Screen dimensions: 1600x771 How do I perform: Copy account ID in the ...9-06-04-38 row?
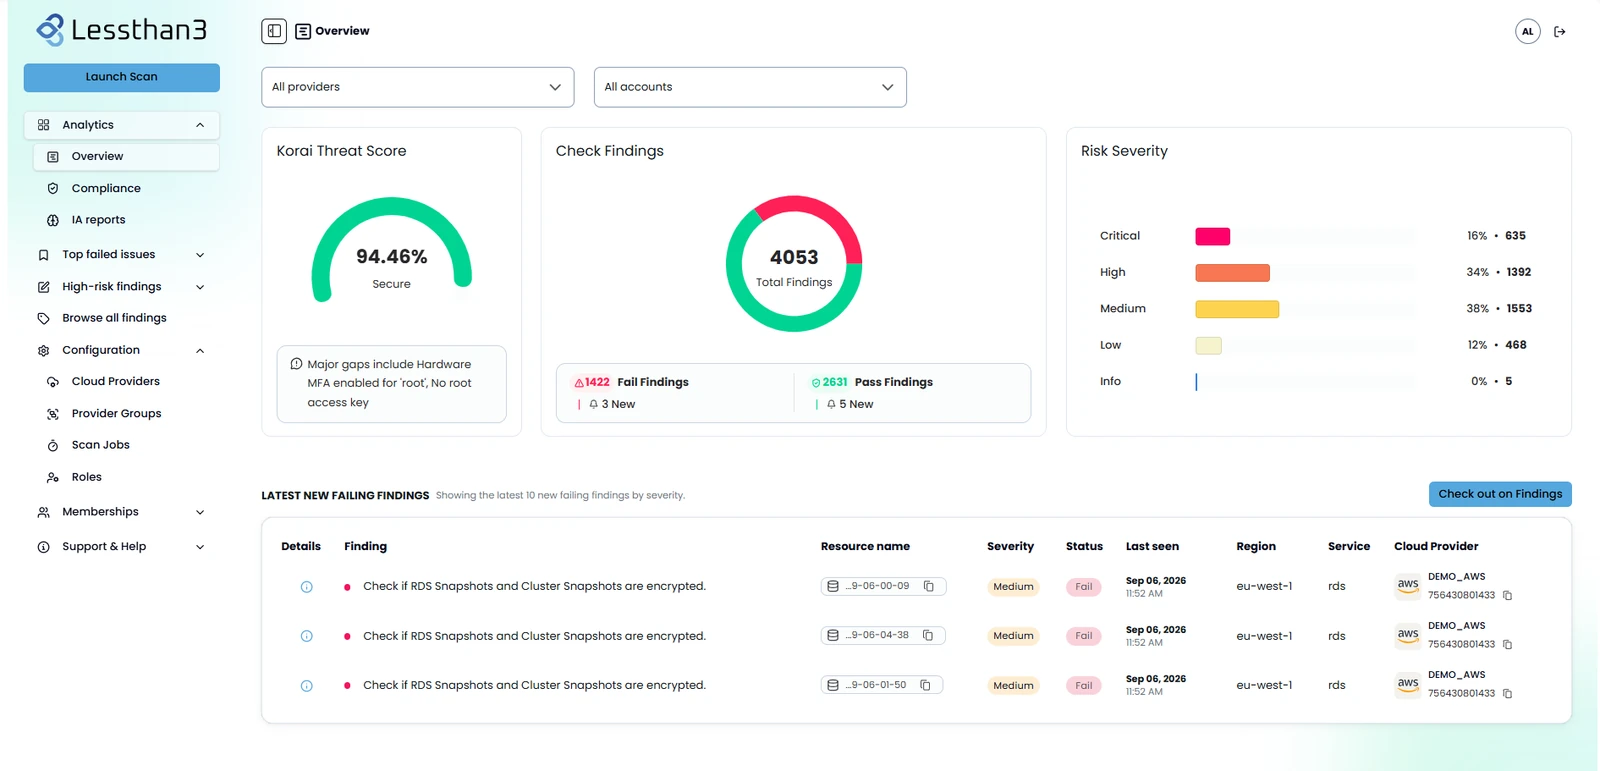click(1508, 645)
